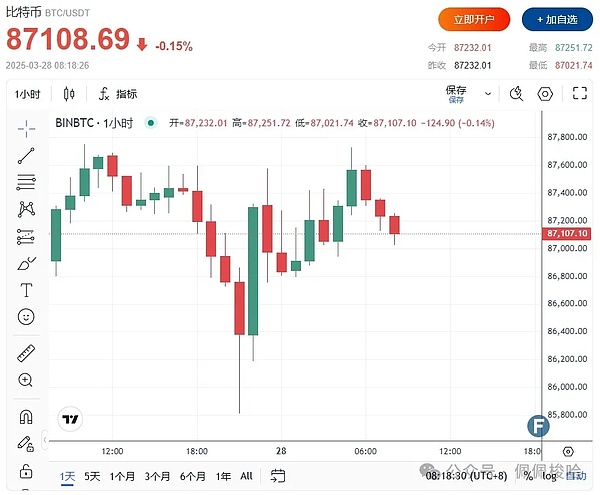Screen dimensions: 600x495
Task: Open the emoji sticker tool
Action: (26, 316)
